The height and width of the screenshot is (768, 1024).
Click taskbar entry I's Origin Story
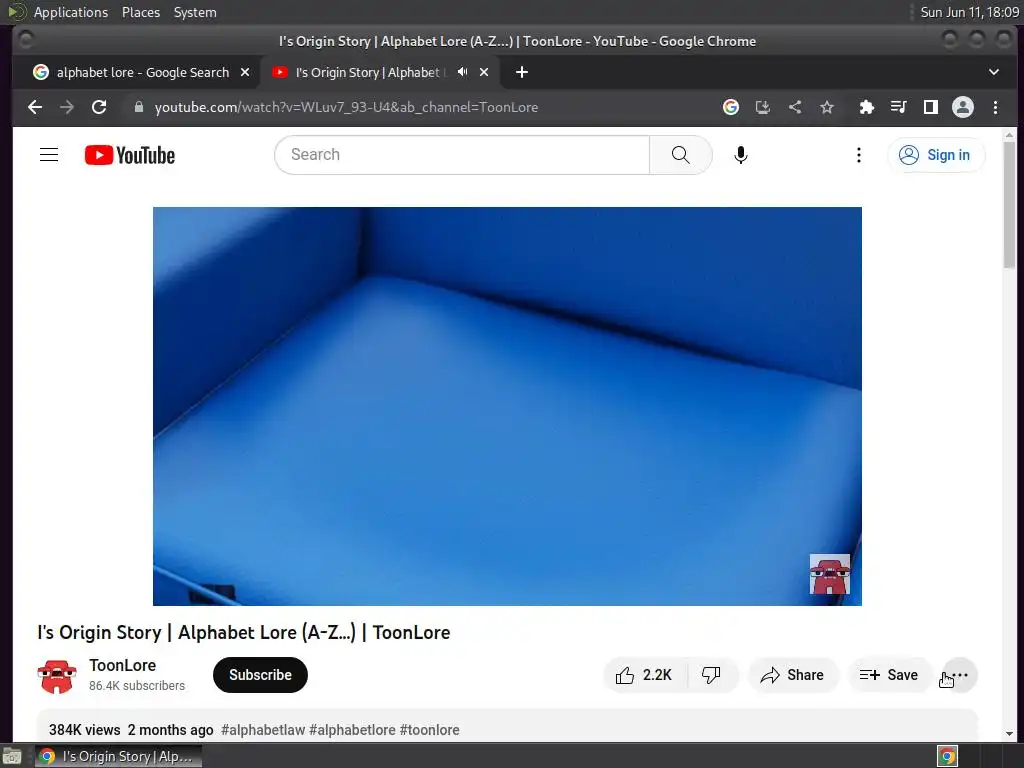point(118,756)
